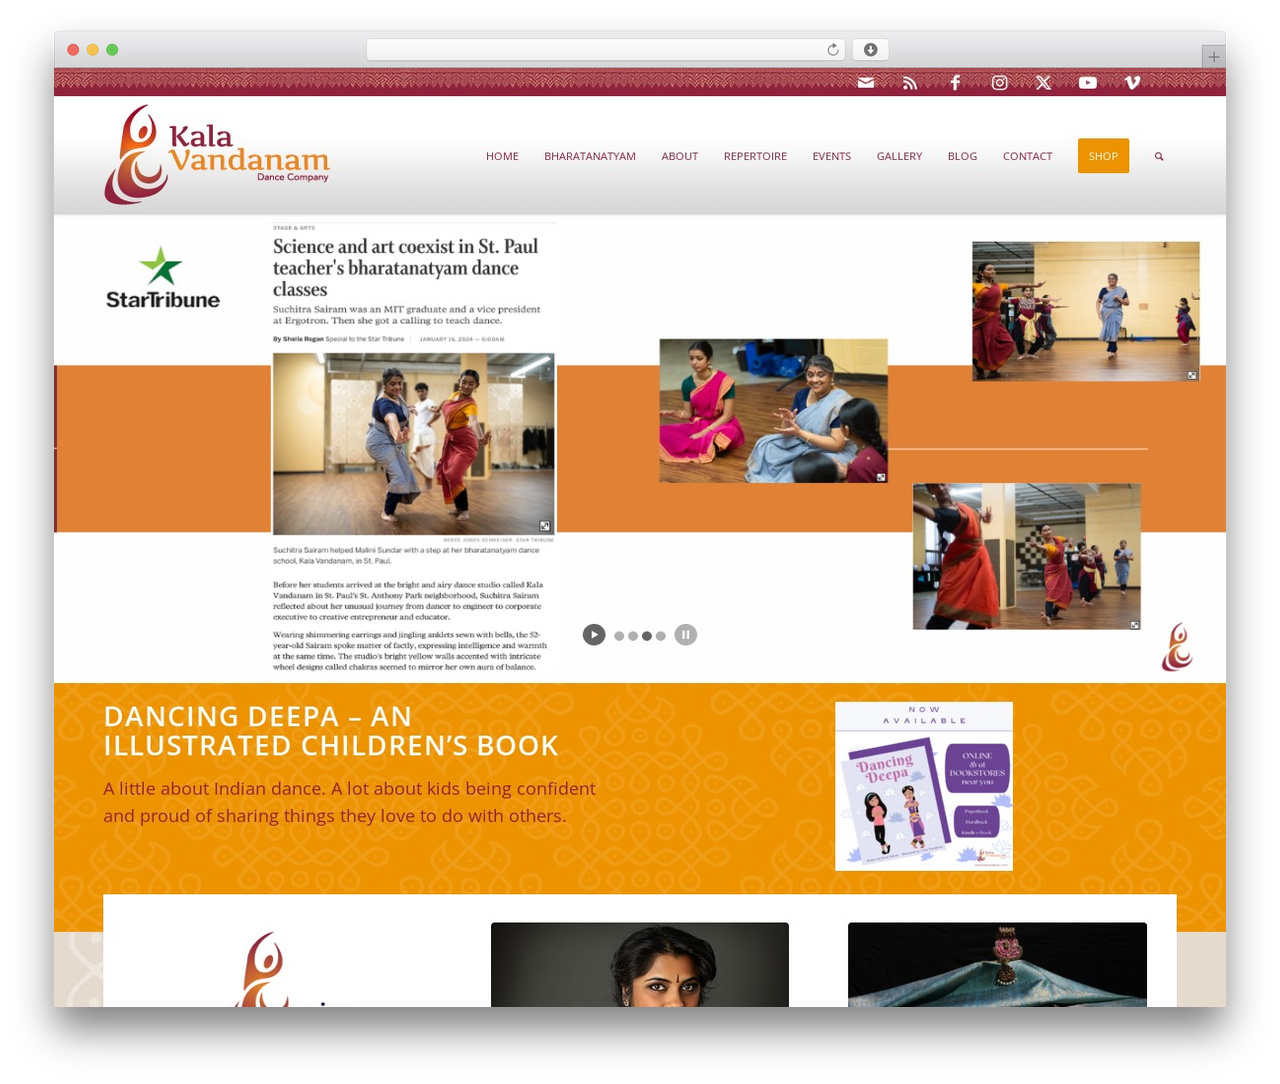
Task: Open the dance class photo at slide top right
Action: coord(1086,311)
